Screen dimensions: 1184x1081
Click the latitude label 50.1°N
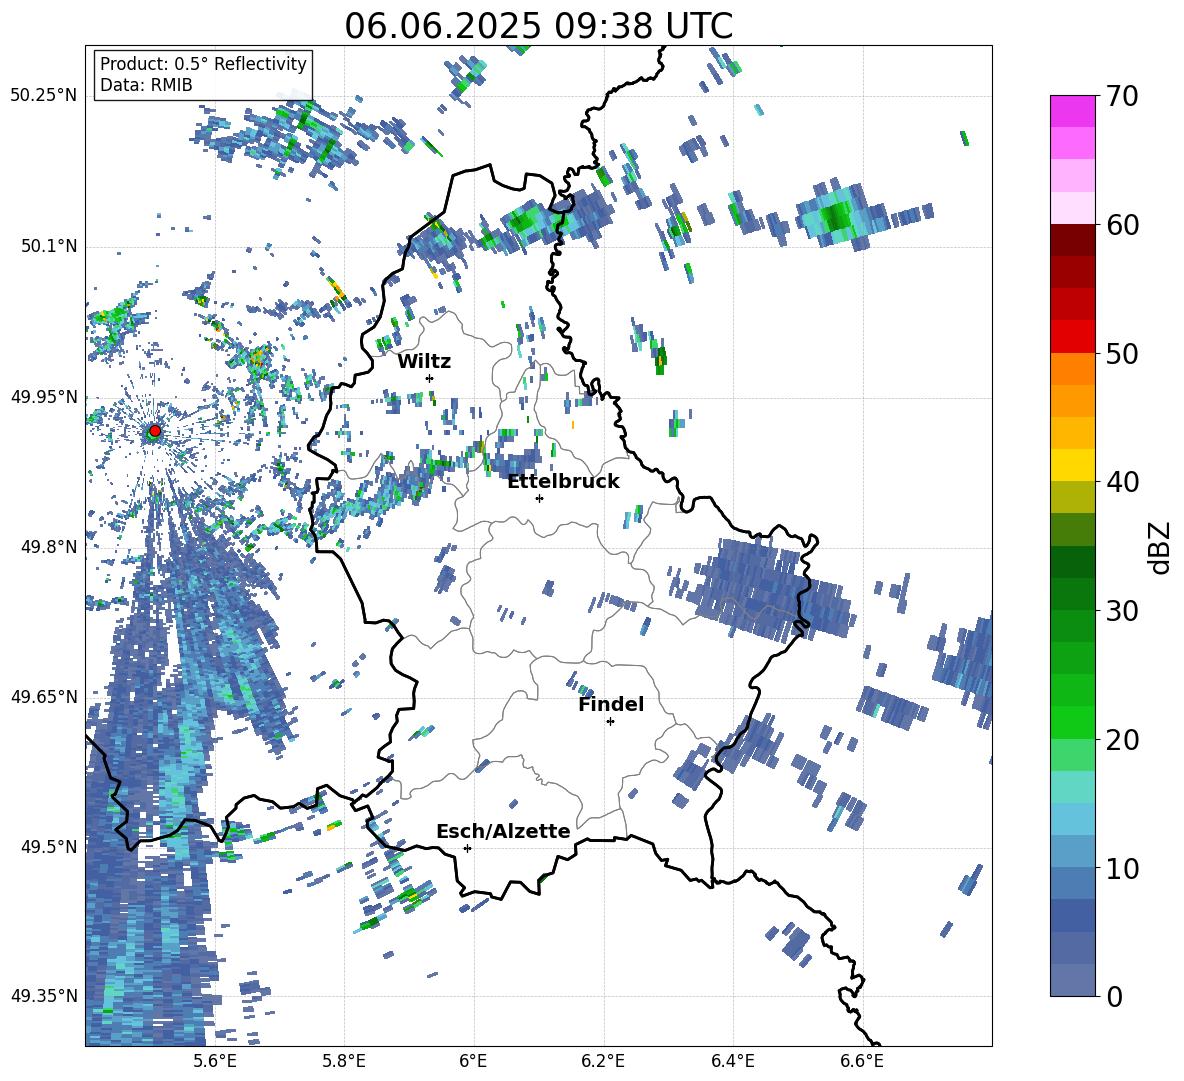(48, 247)
